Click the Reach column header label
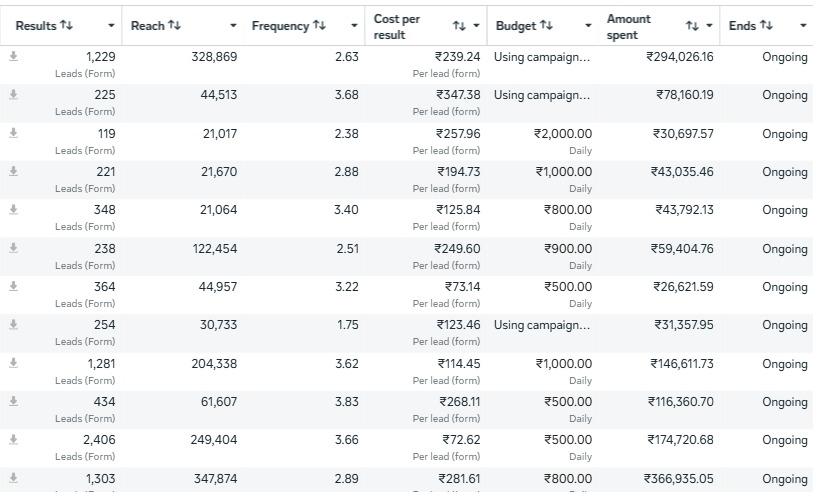Screen dimensions: 813x492 click(x=147, y=25)
